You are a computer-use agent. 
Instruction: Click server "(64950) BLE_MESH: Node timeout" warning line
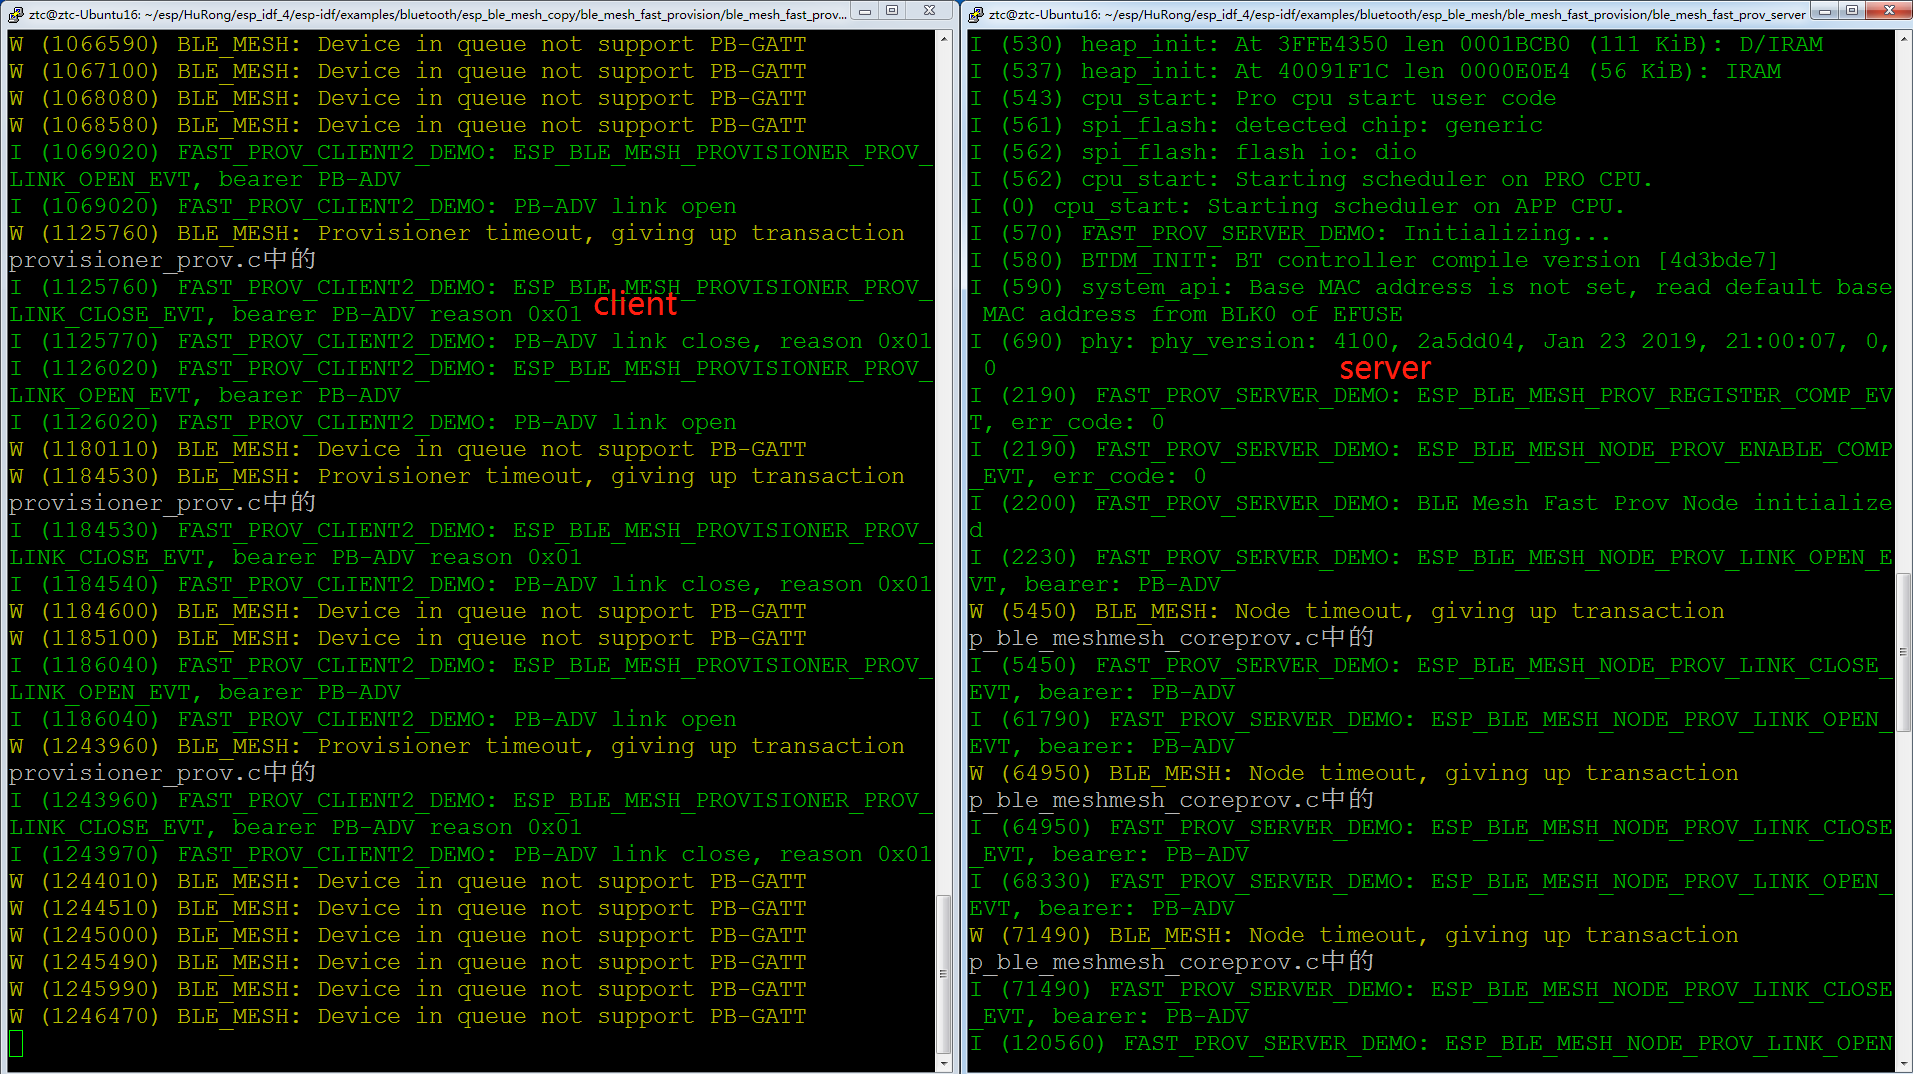1354,774
